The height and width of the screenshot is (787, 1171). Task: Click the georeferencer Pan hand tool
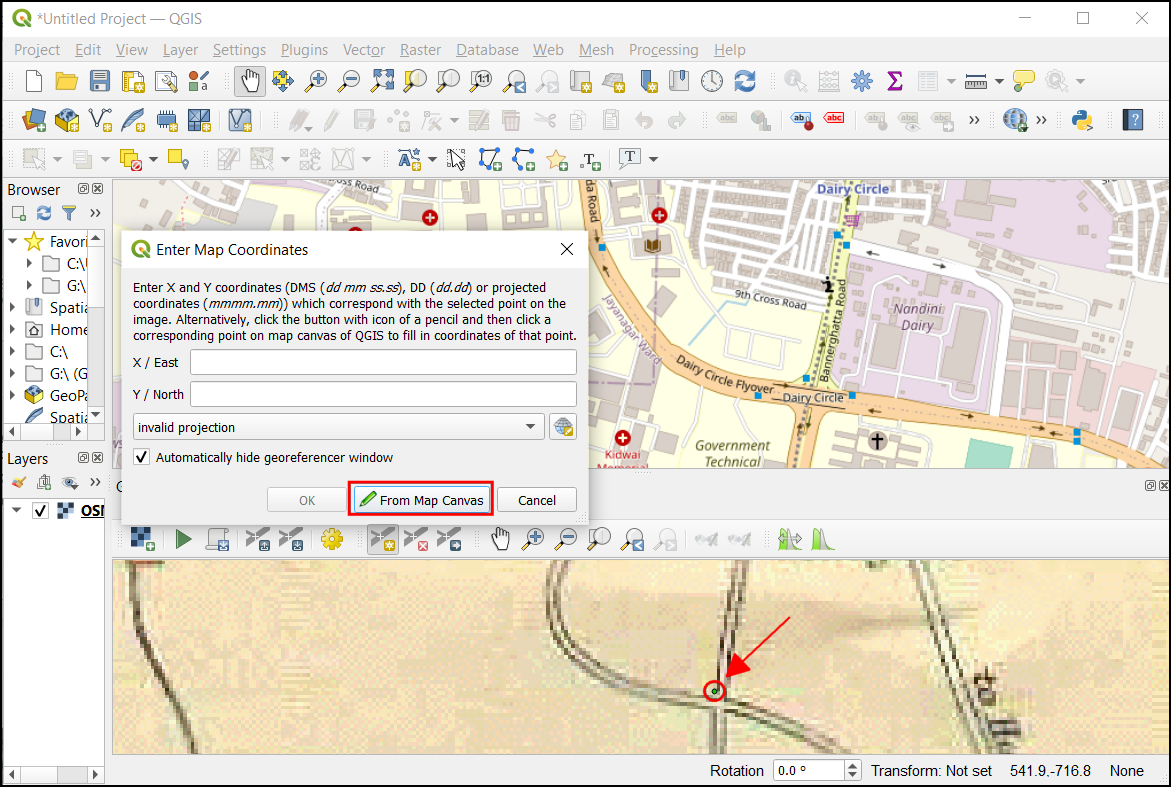pos(500,538)
